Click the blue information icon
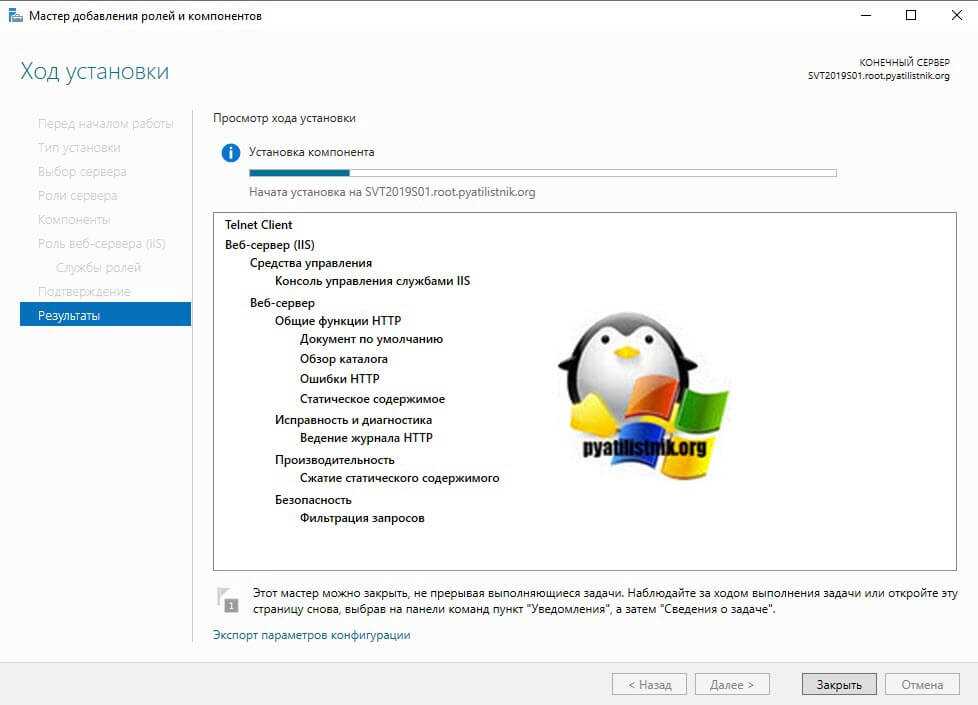The image size is (978, 705). (x=231, y=153)
